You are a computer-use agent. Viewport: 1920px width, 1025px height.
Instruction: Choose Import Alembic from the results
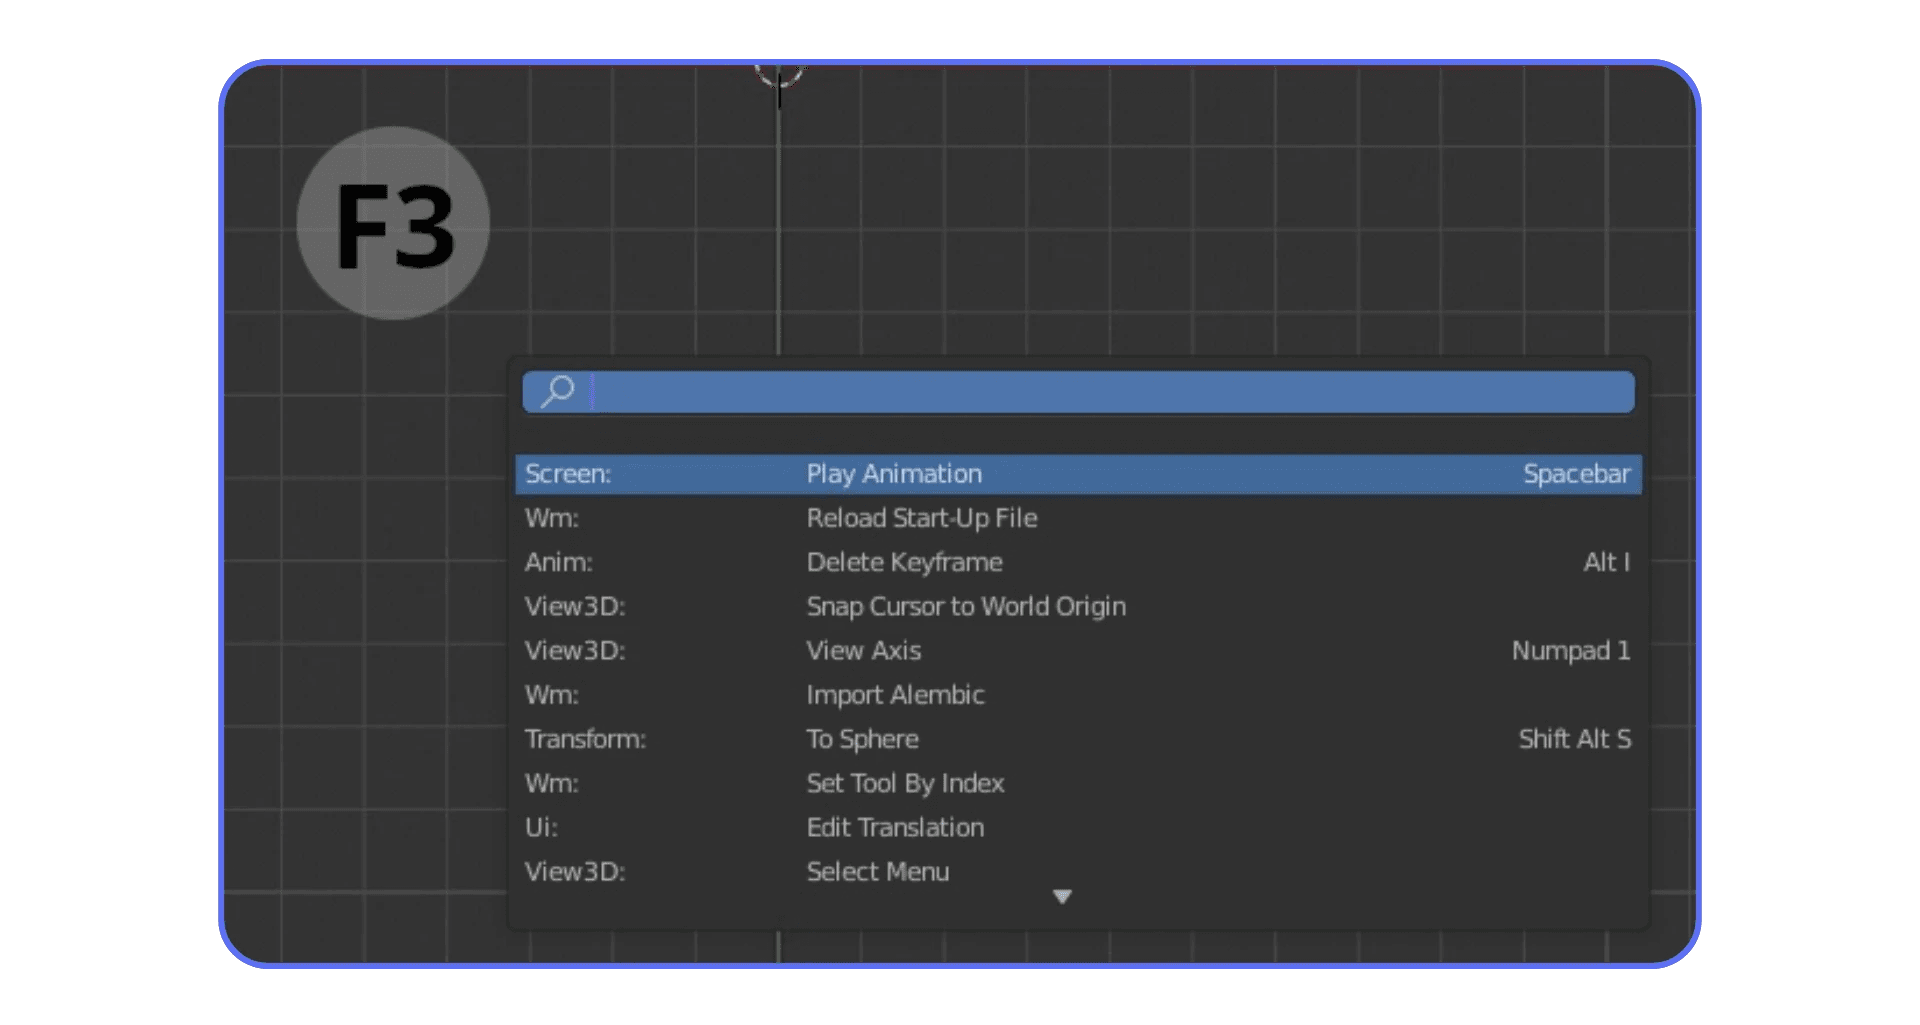pyautogui.click(x=895, y=694)
